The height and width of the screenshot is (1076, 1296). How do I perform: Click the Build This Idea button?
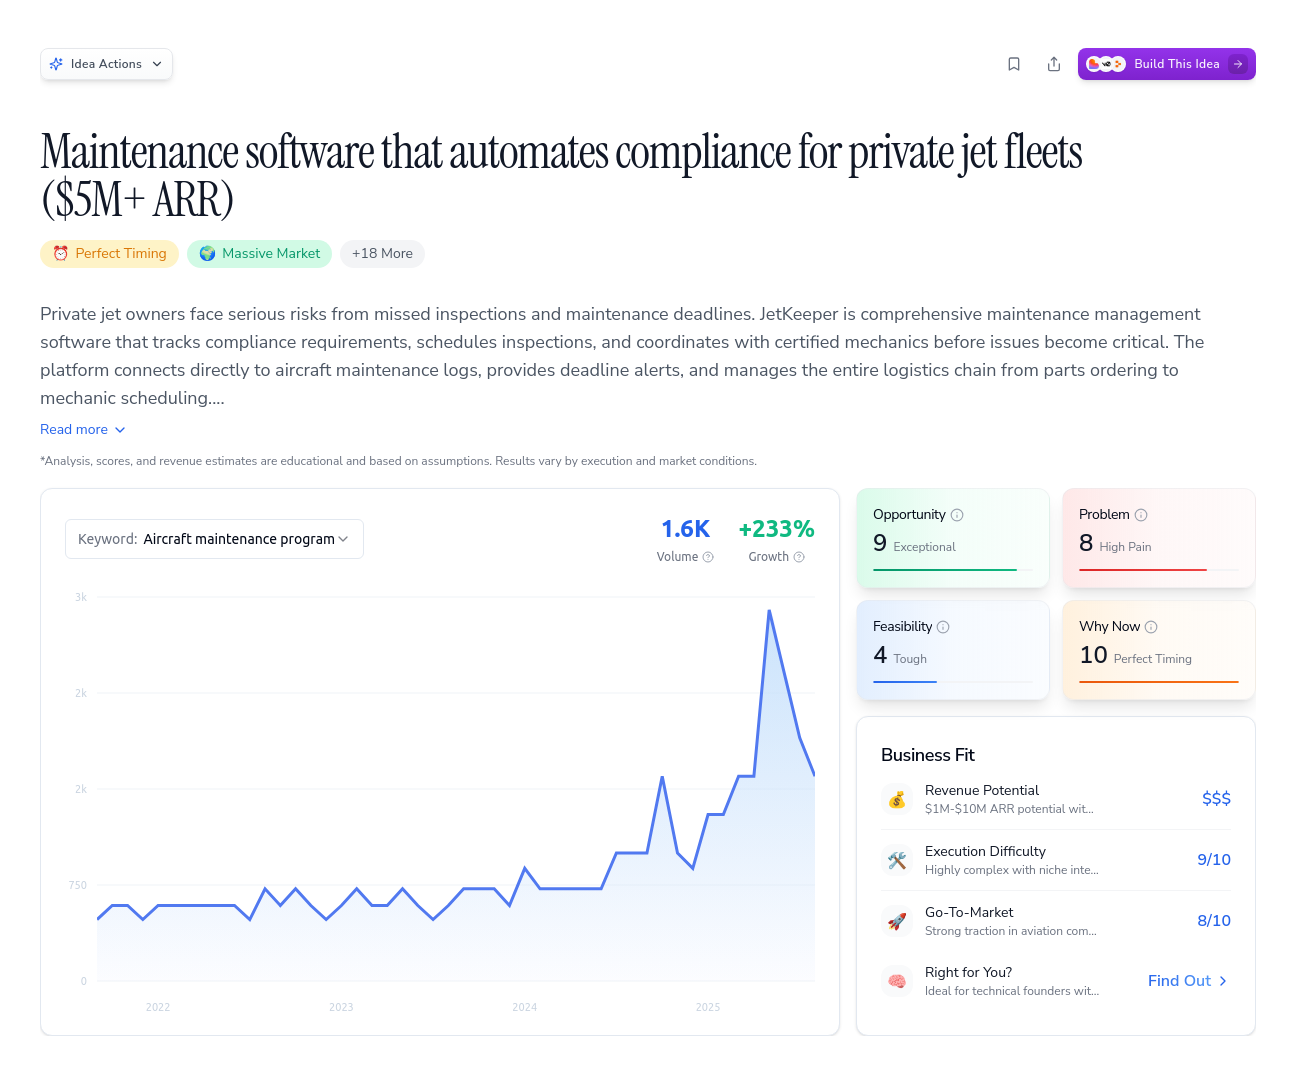tap(1167, 63)
